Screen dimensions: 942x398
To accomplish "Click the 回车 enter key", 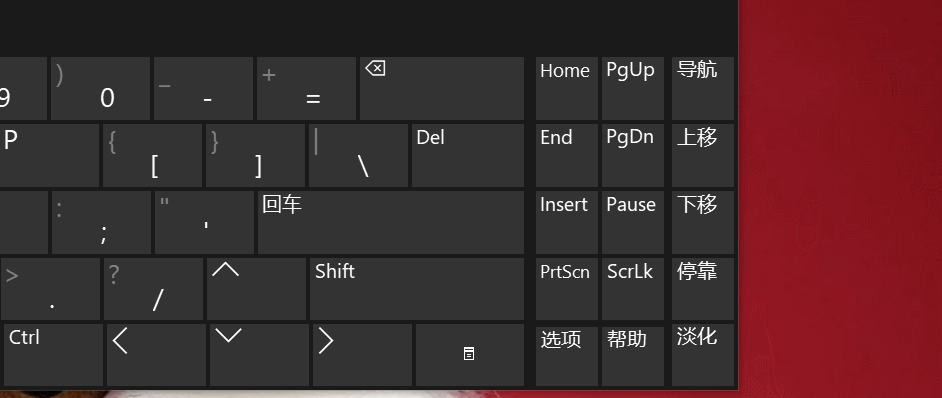I will pos(390,222).
